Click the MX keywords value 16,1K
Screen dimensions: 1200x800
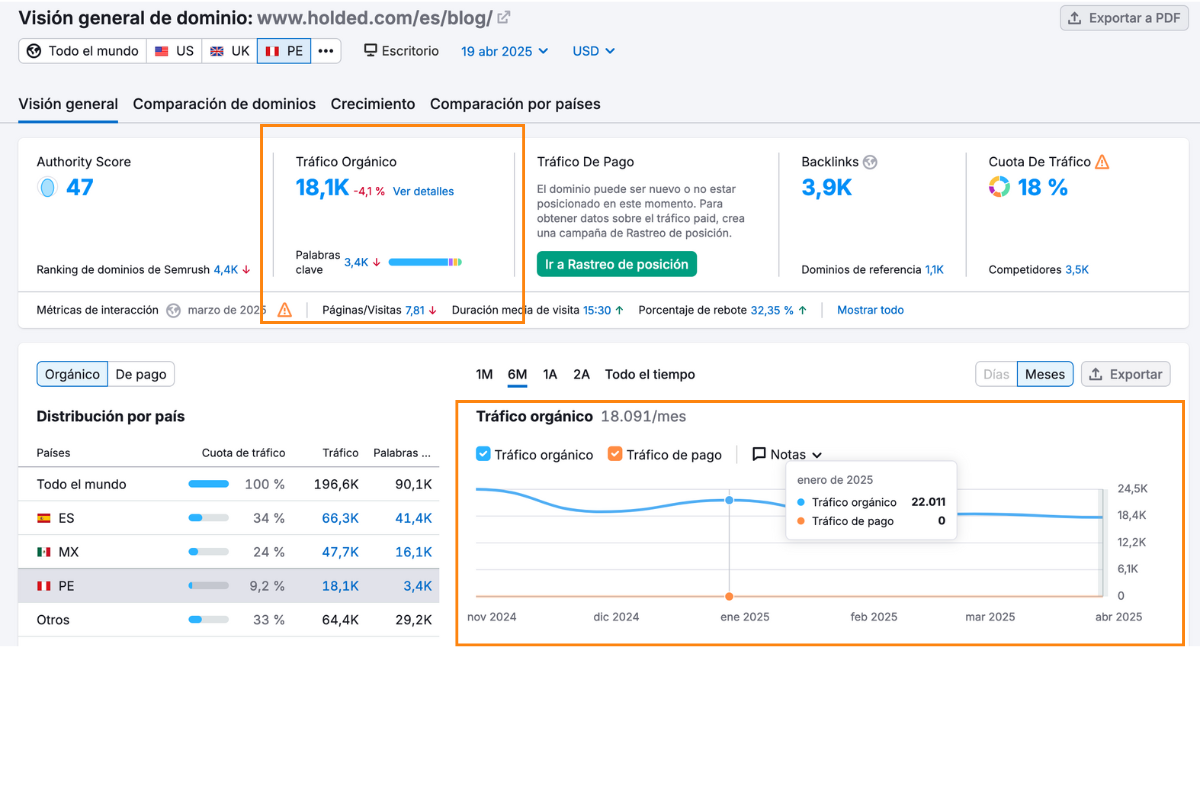414,552
